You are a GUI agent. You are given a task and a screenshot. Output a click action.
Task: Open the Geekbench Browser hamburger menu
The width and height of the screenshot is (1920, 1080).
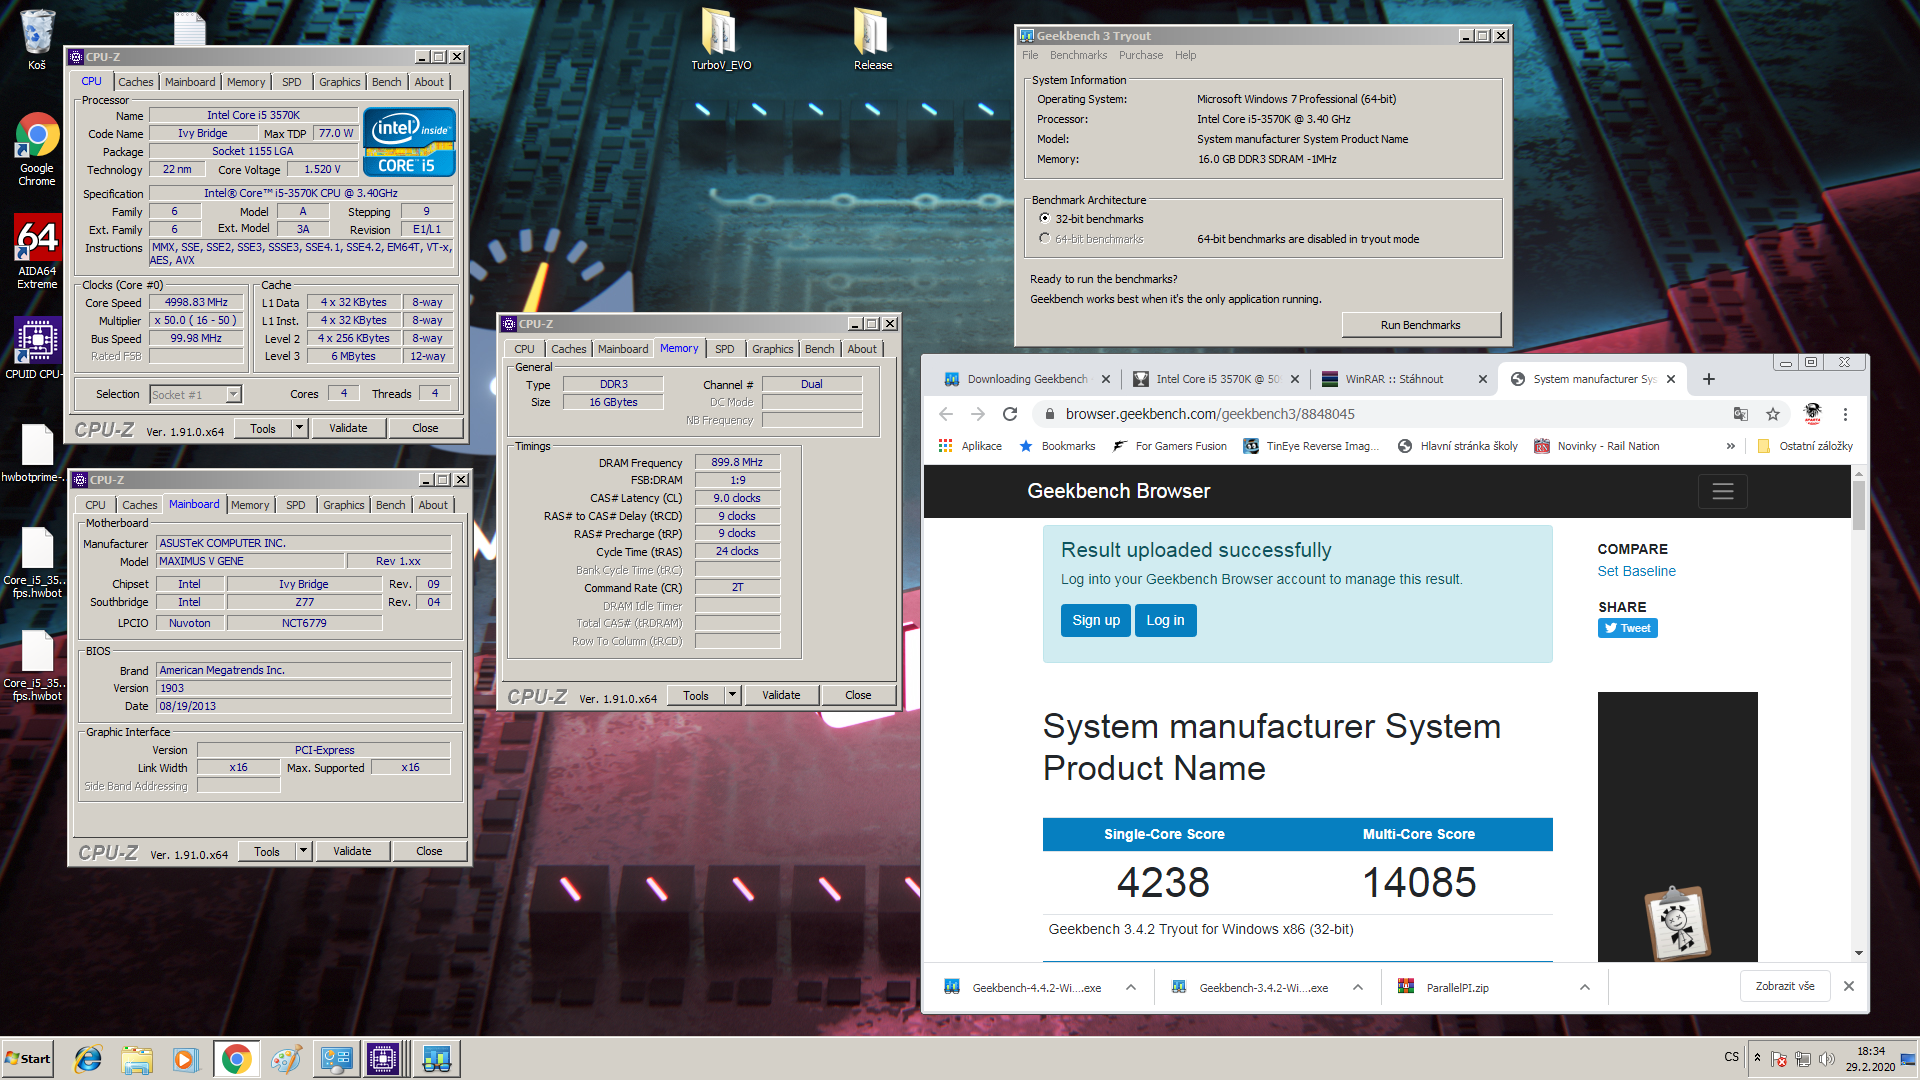(x=1722, y=491)
